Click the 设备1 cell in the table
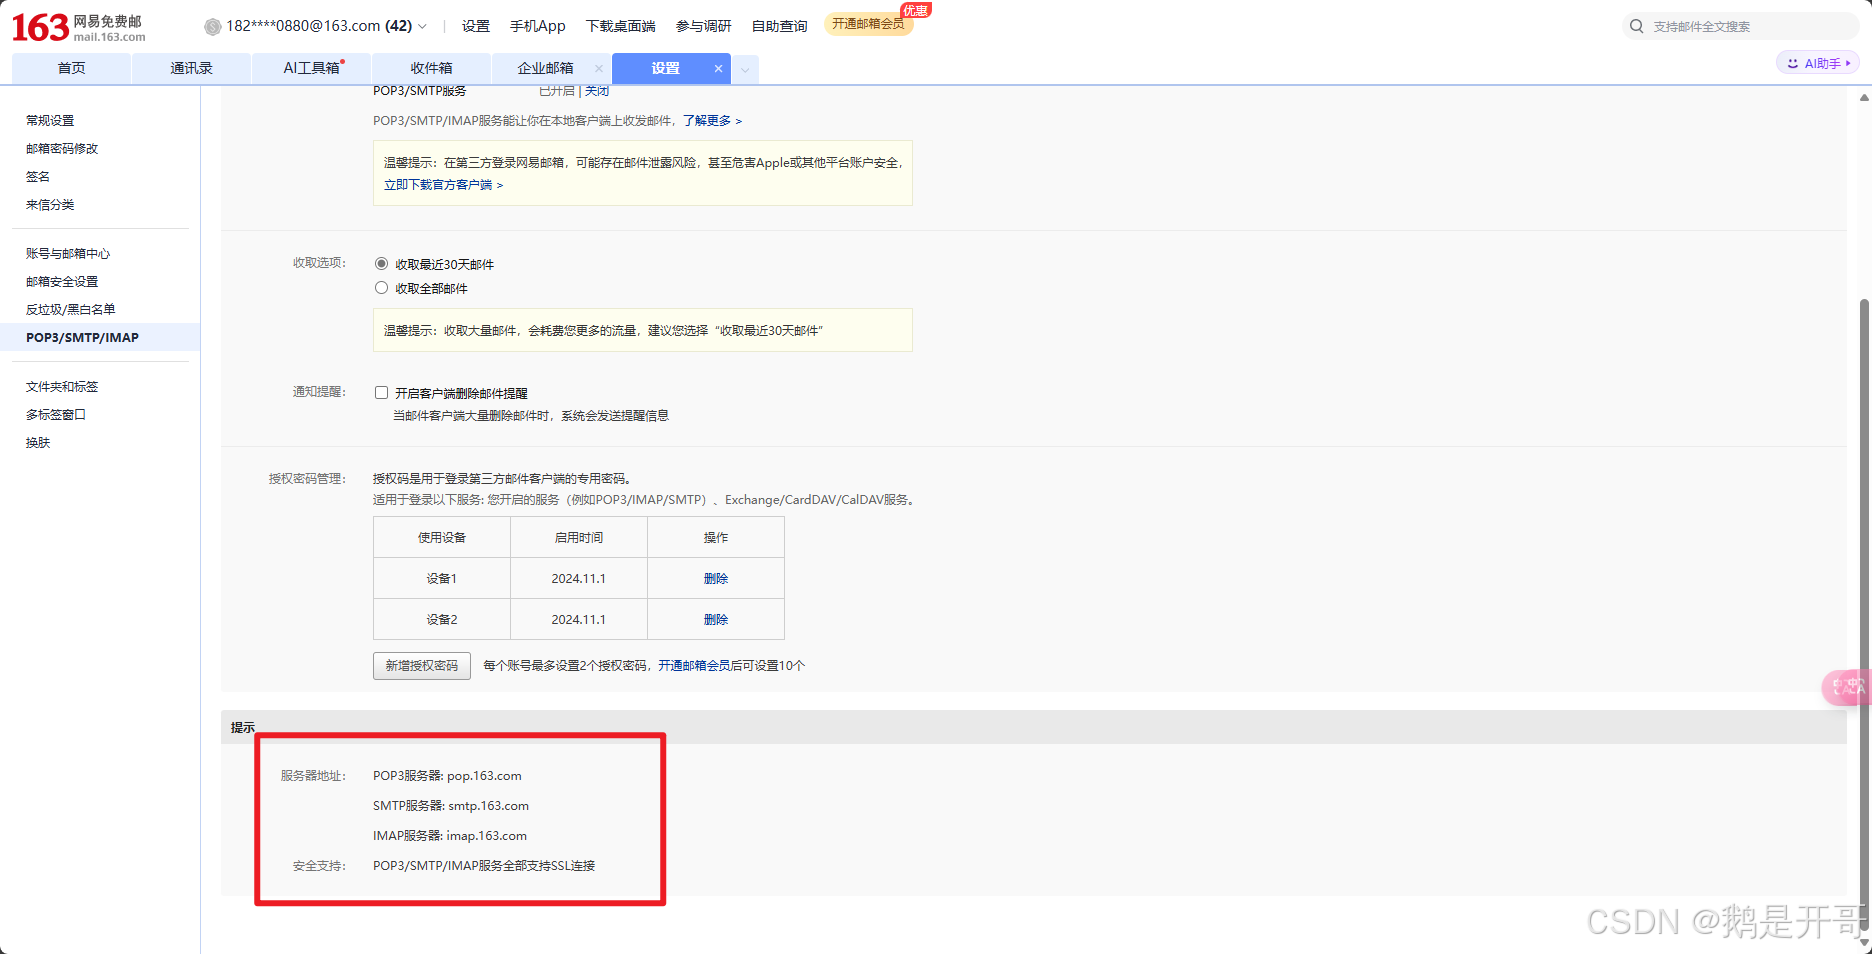Viewport: 1872px width, 954px height. pyautogui.click(x=442, y=578)
